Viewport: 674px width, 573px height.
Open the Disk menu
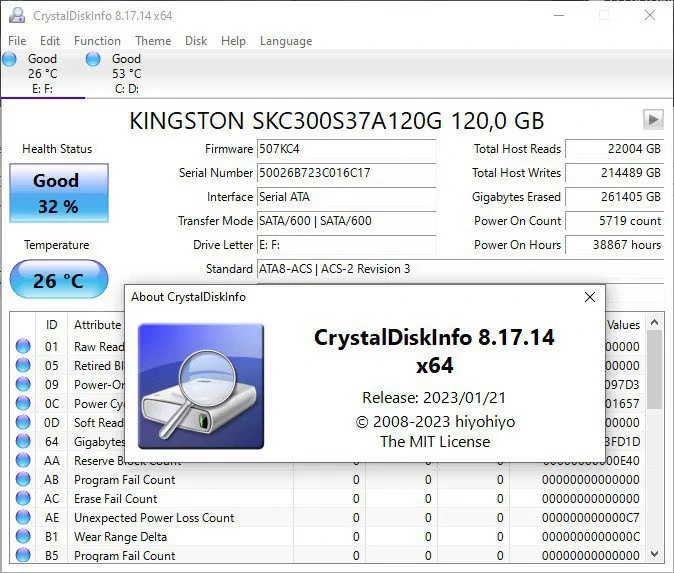click(196, 41)
